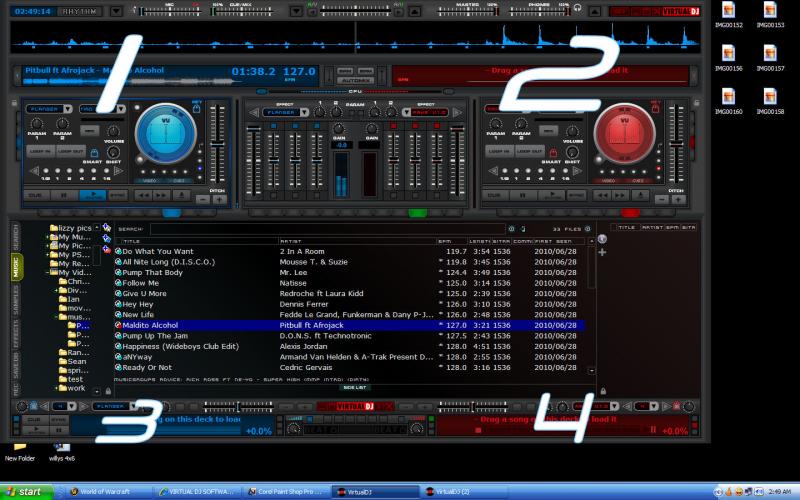The image size is (800, 500).
Task: Pause playback on deck 1
Action: pyautogui.click(x=64, y=195)
